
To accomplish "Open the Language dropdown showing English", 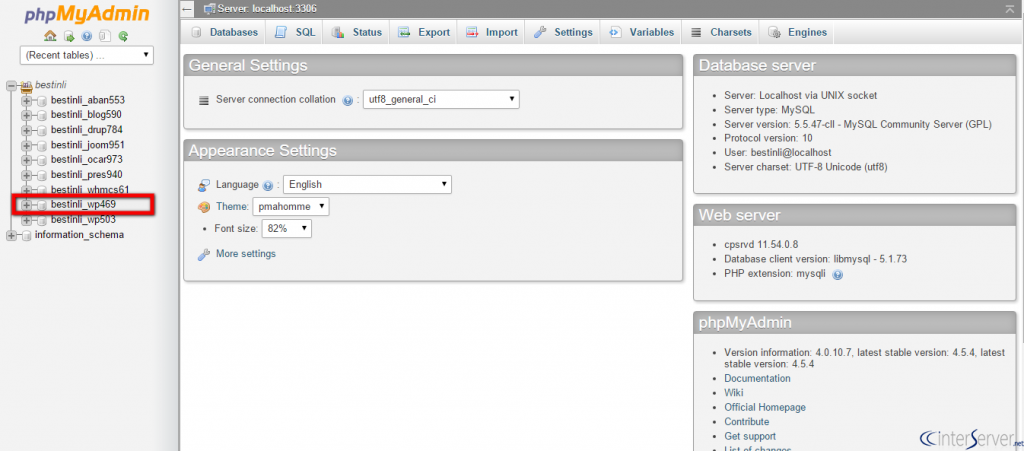I will [x=367, y=185].
